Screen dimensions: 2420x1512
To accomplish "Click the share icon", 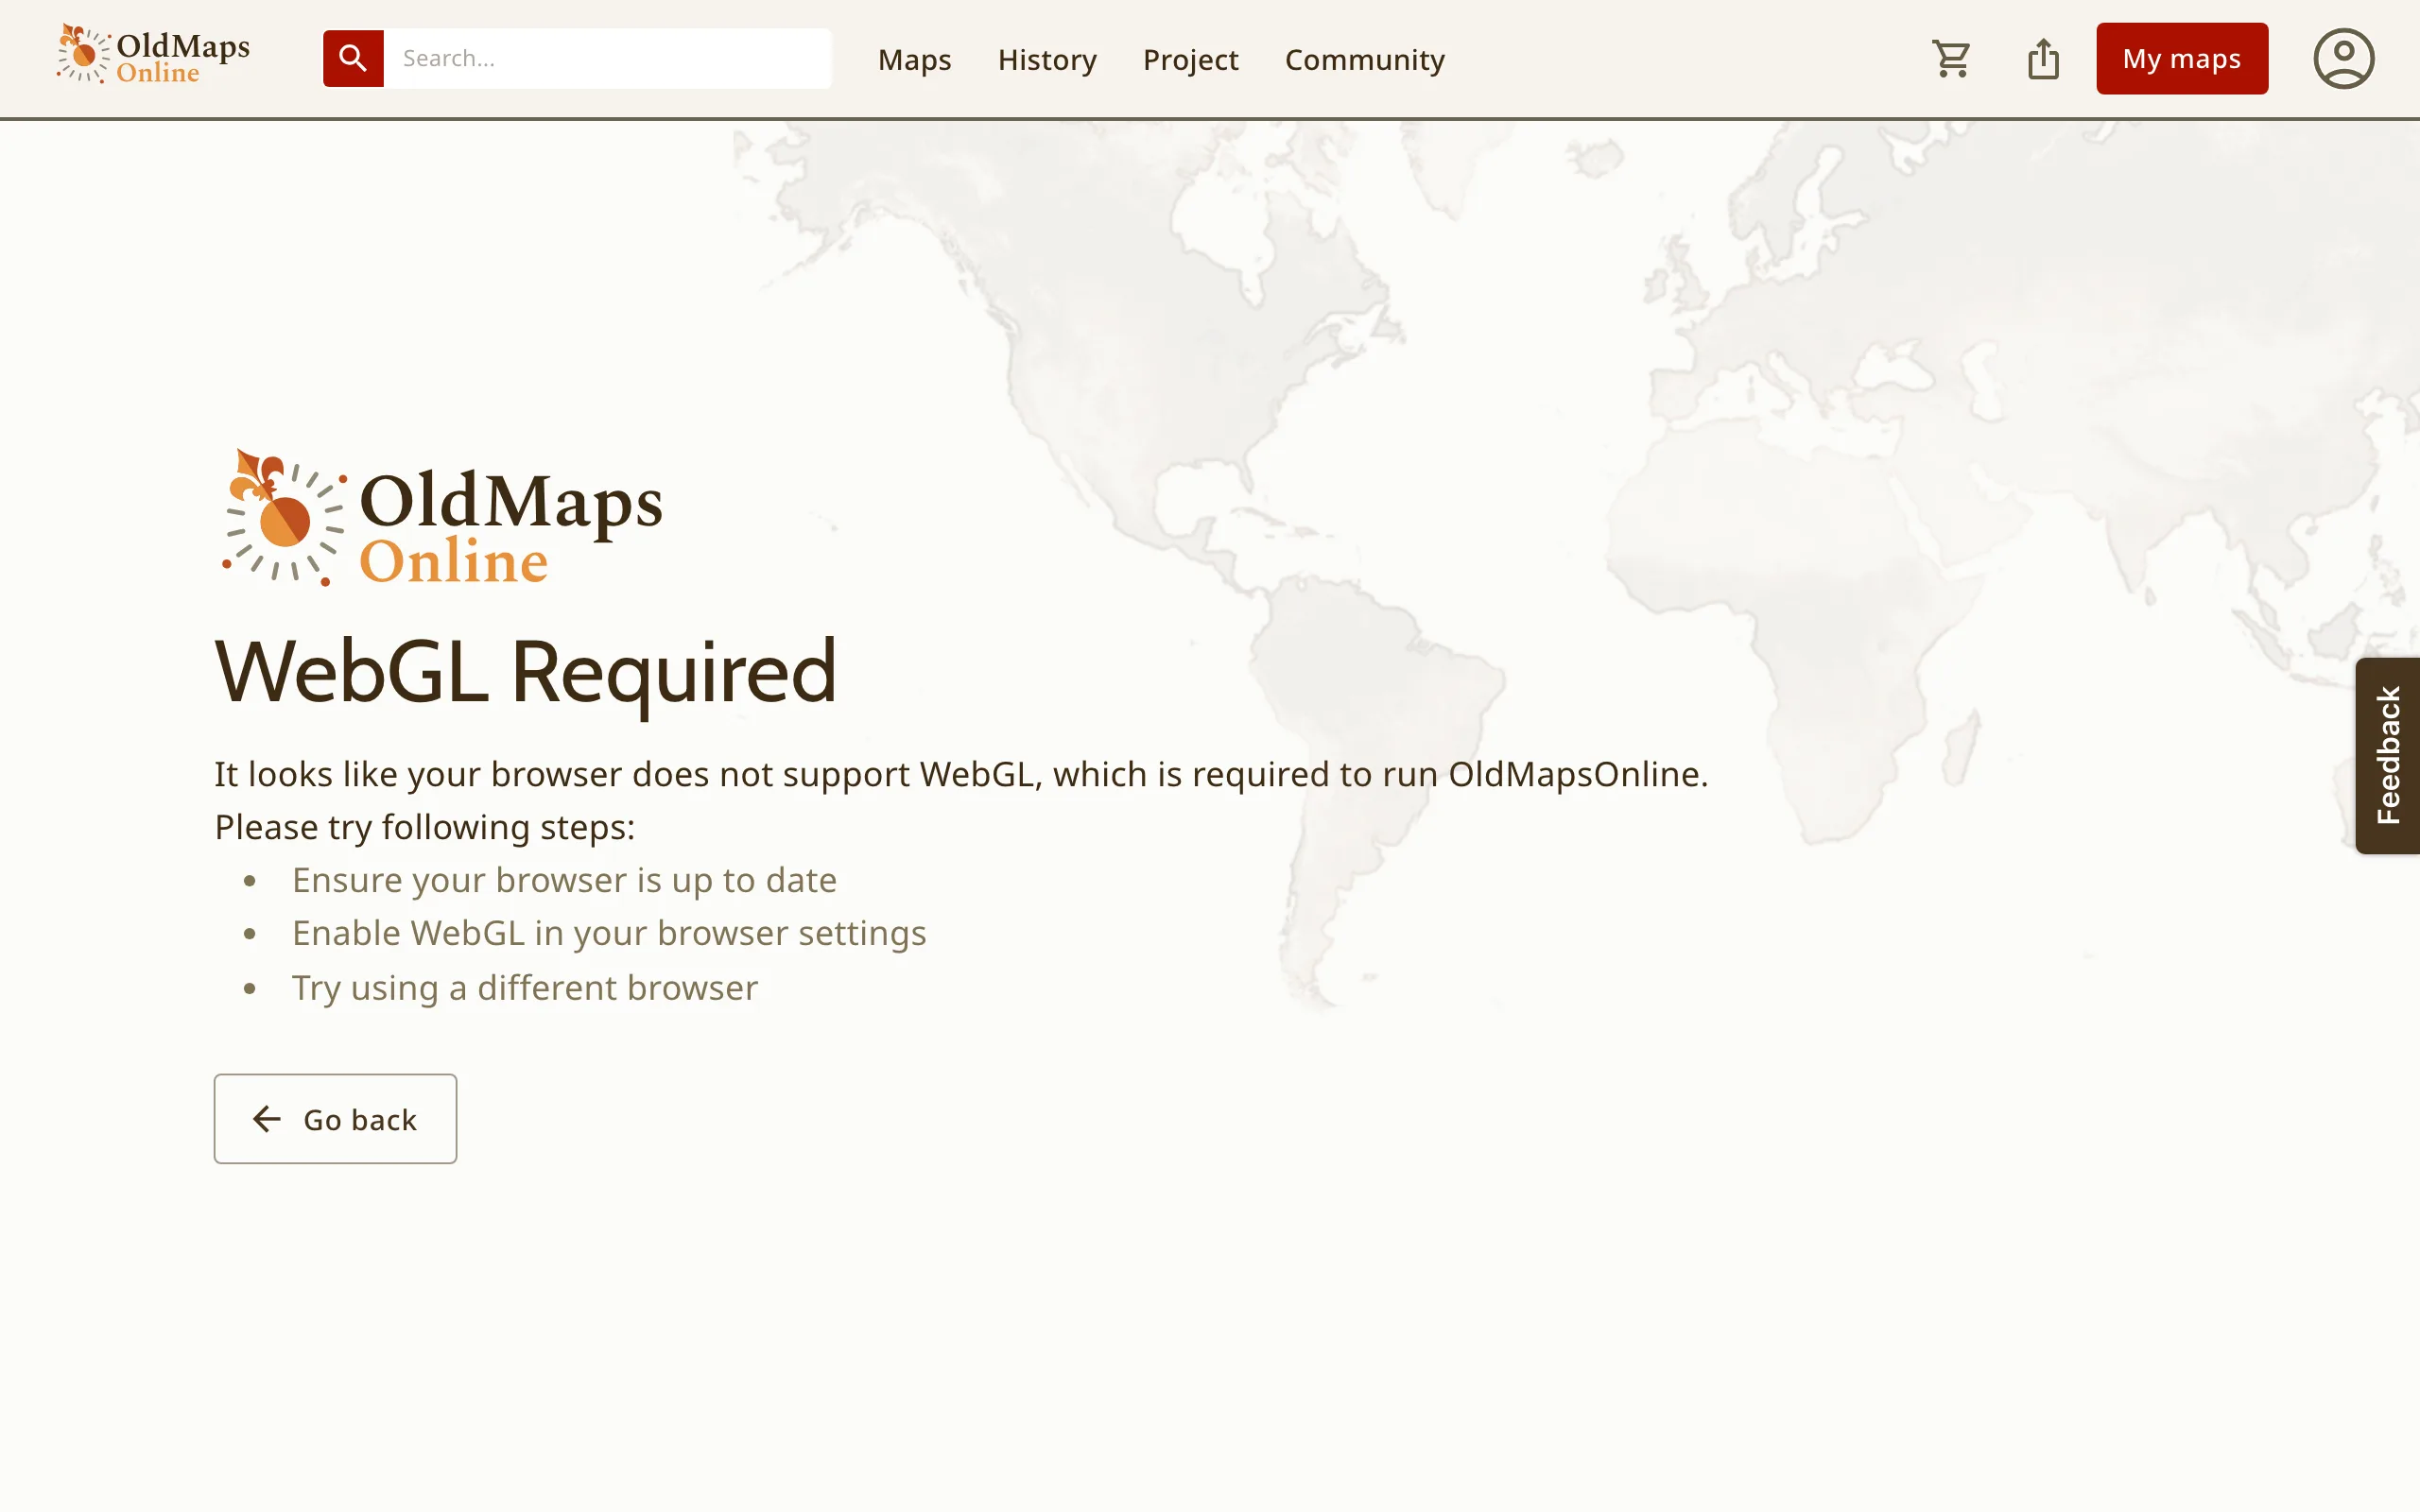I will pyautogui.click(x=2043, y=58).
